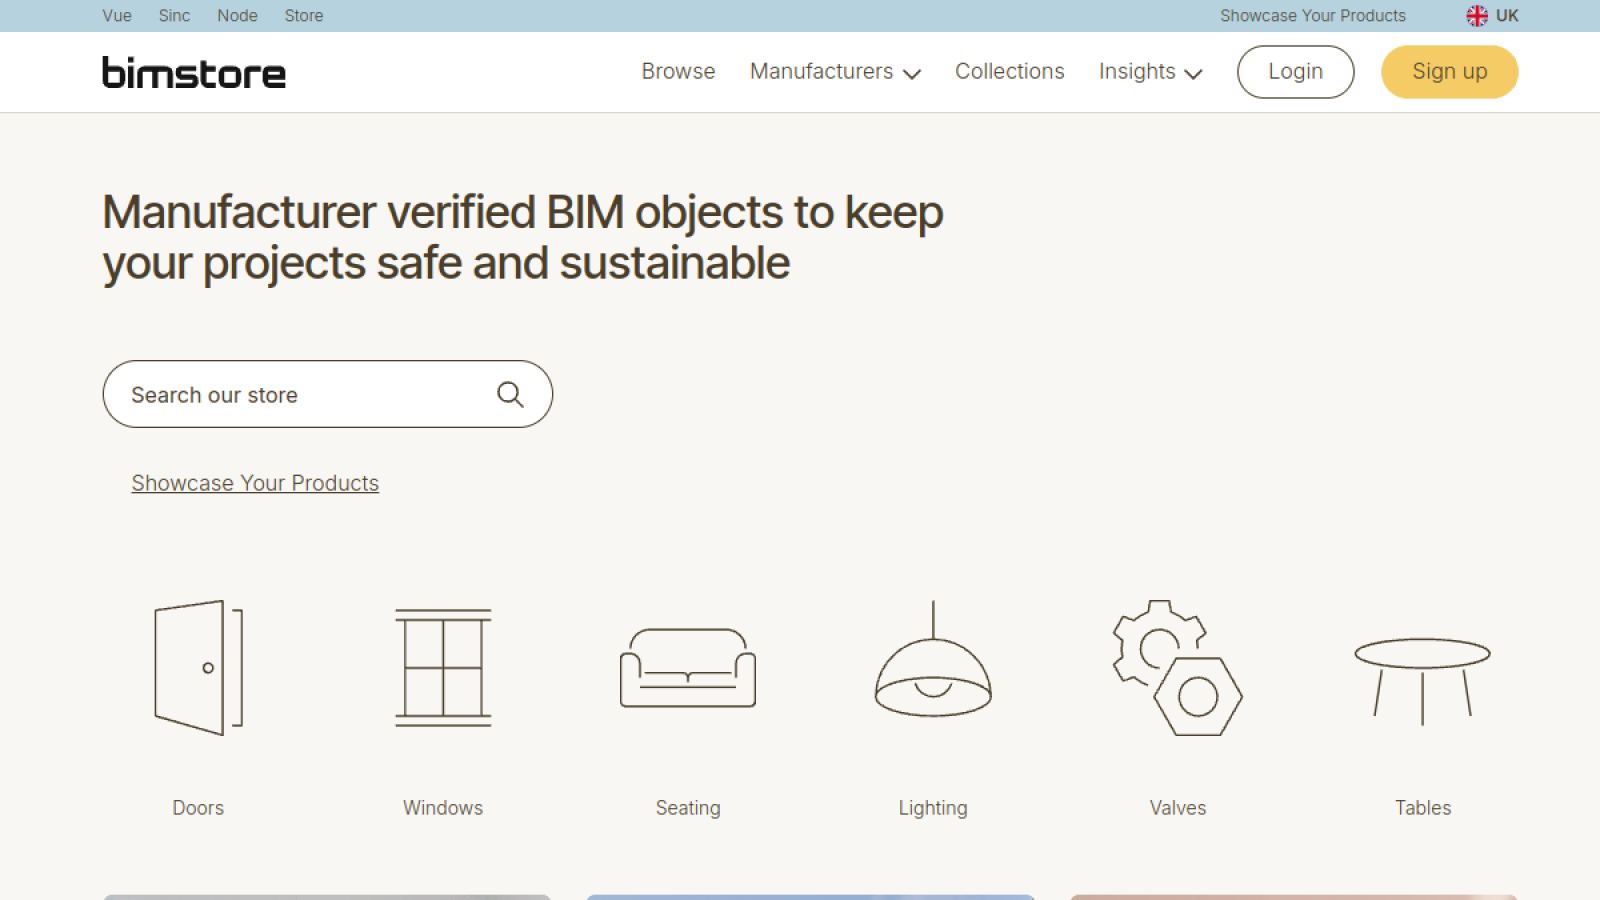Open the Browse menu item

[x=678, y=72]
